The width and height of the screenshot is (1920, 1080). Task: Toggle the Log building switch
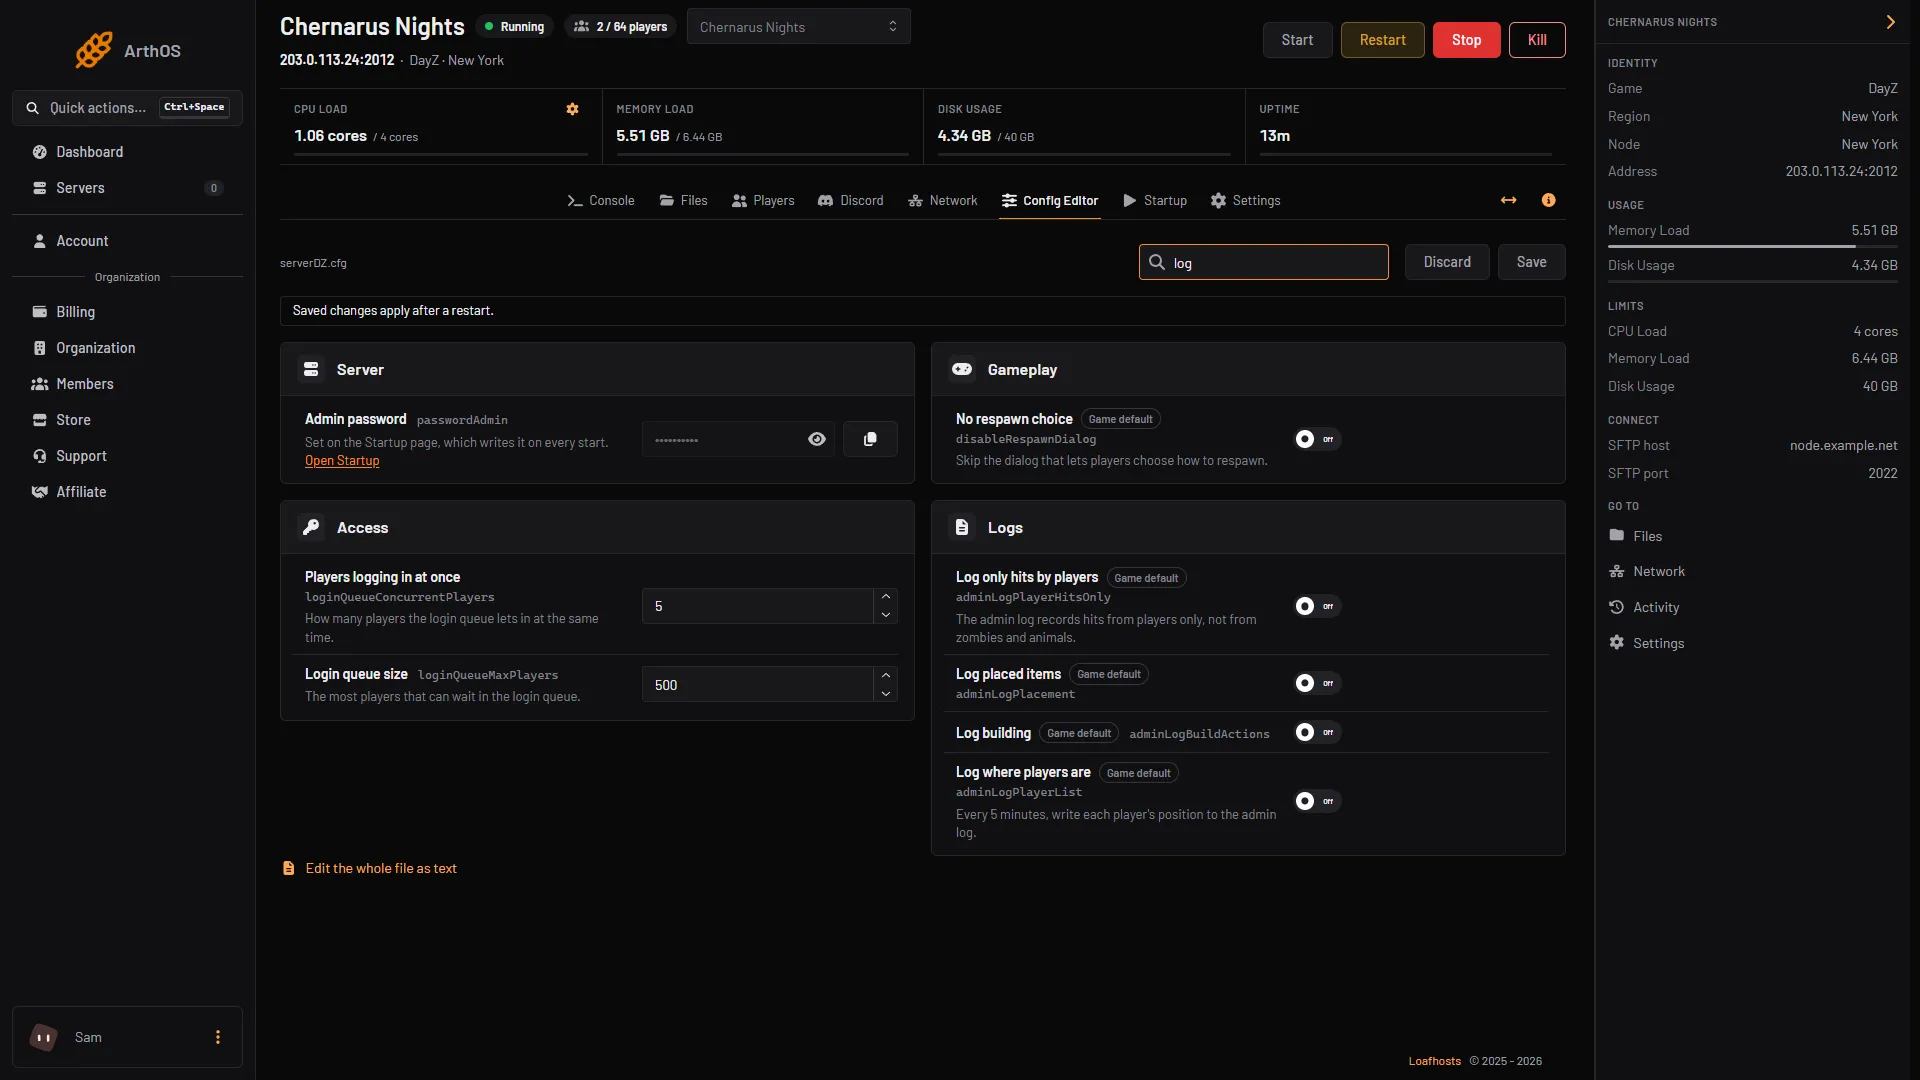(1316, 732)
